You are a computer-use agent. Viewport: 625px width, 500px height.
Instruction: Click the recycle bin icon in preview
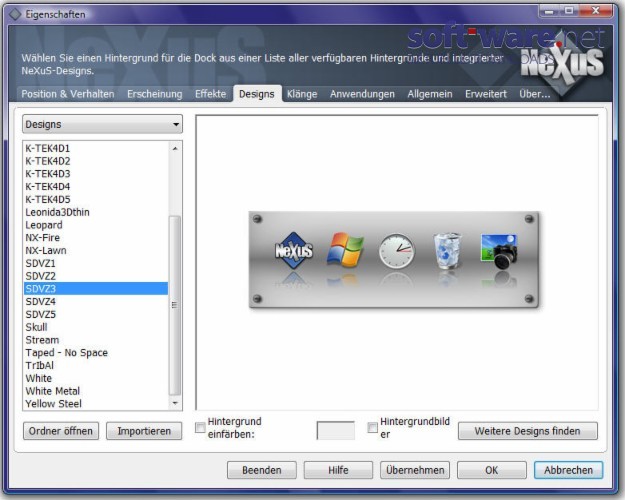tap(448, 251)
